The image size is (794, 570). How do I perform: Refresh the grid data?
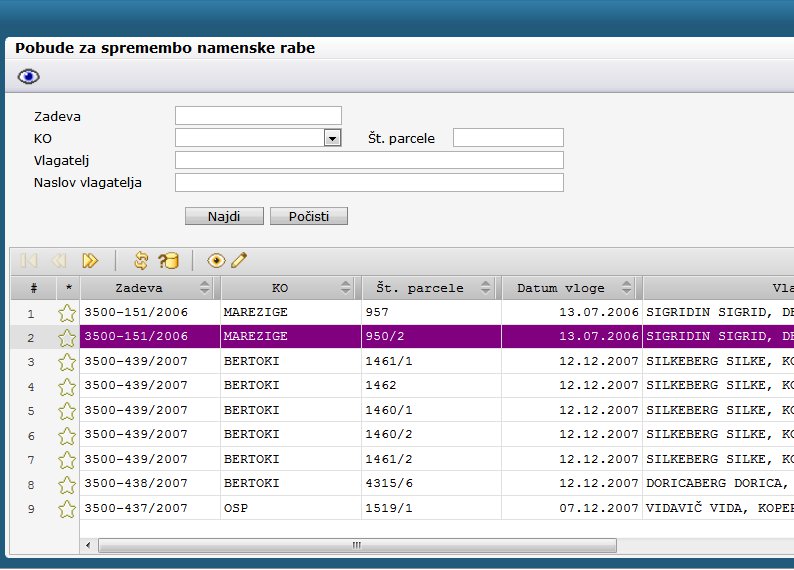(x=141, y=261)
